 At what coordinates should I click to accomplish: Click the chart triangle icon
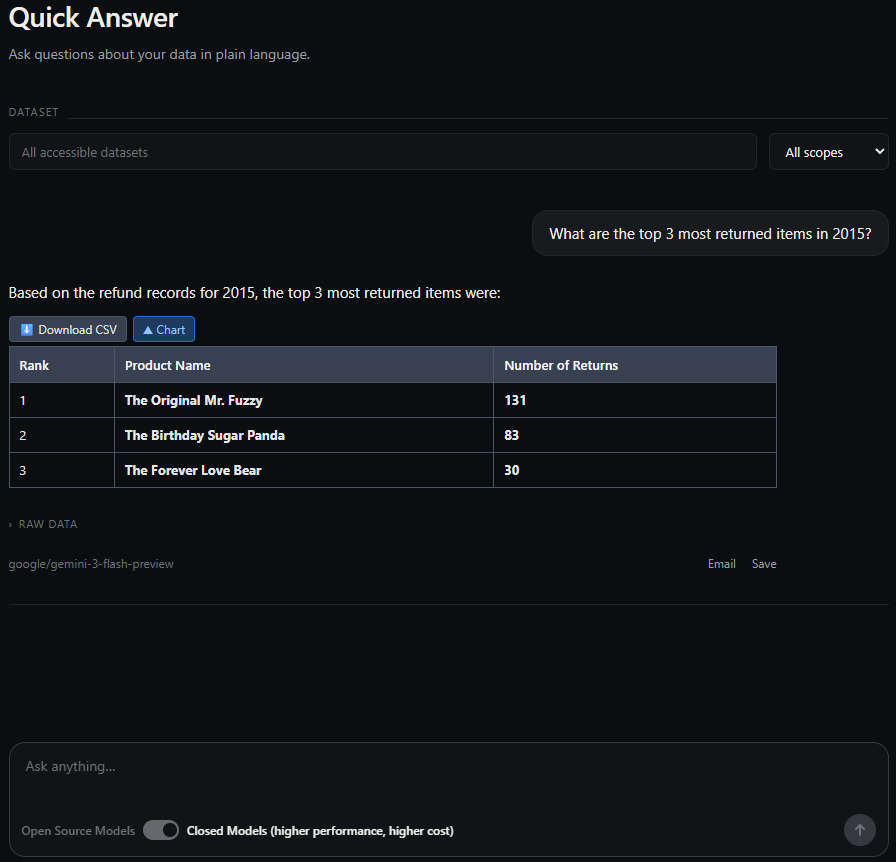[x=148, y=330]
